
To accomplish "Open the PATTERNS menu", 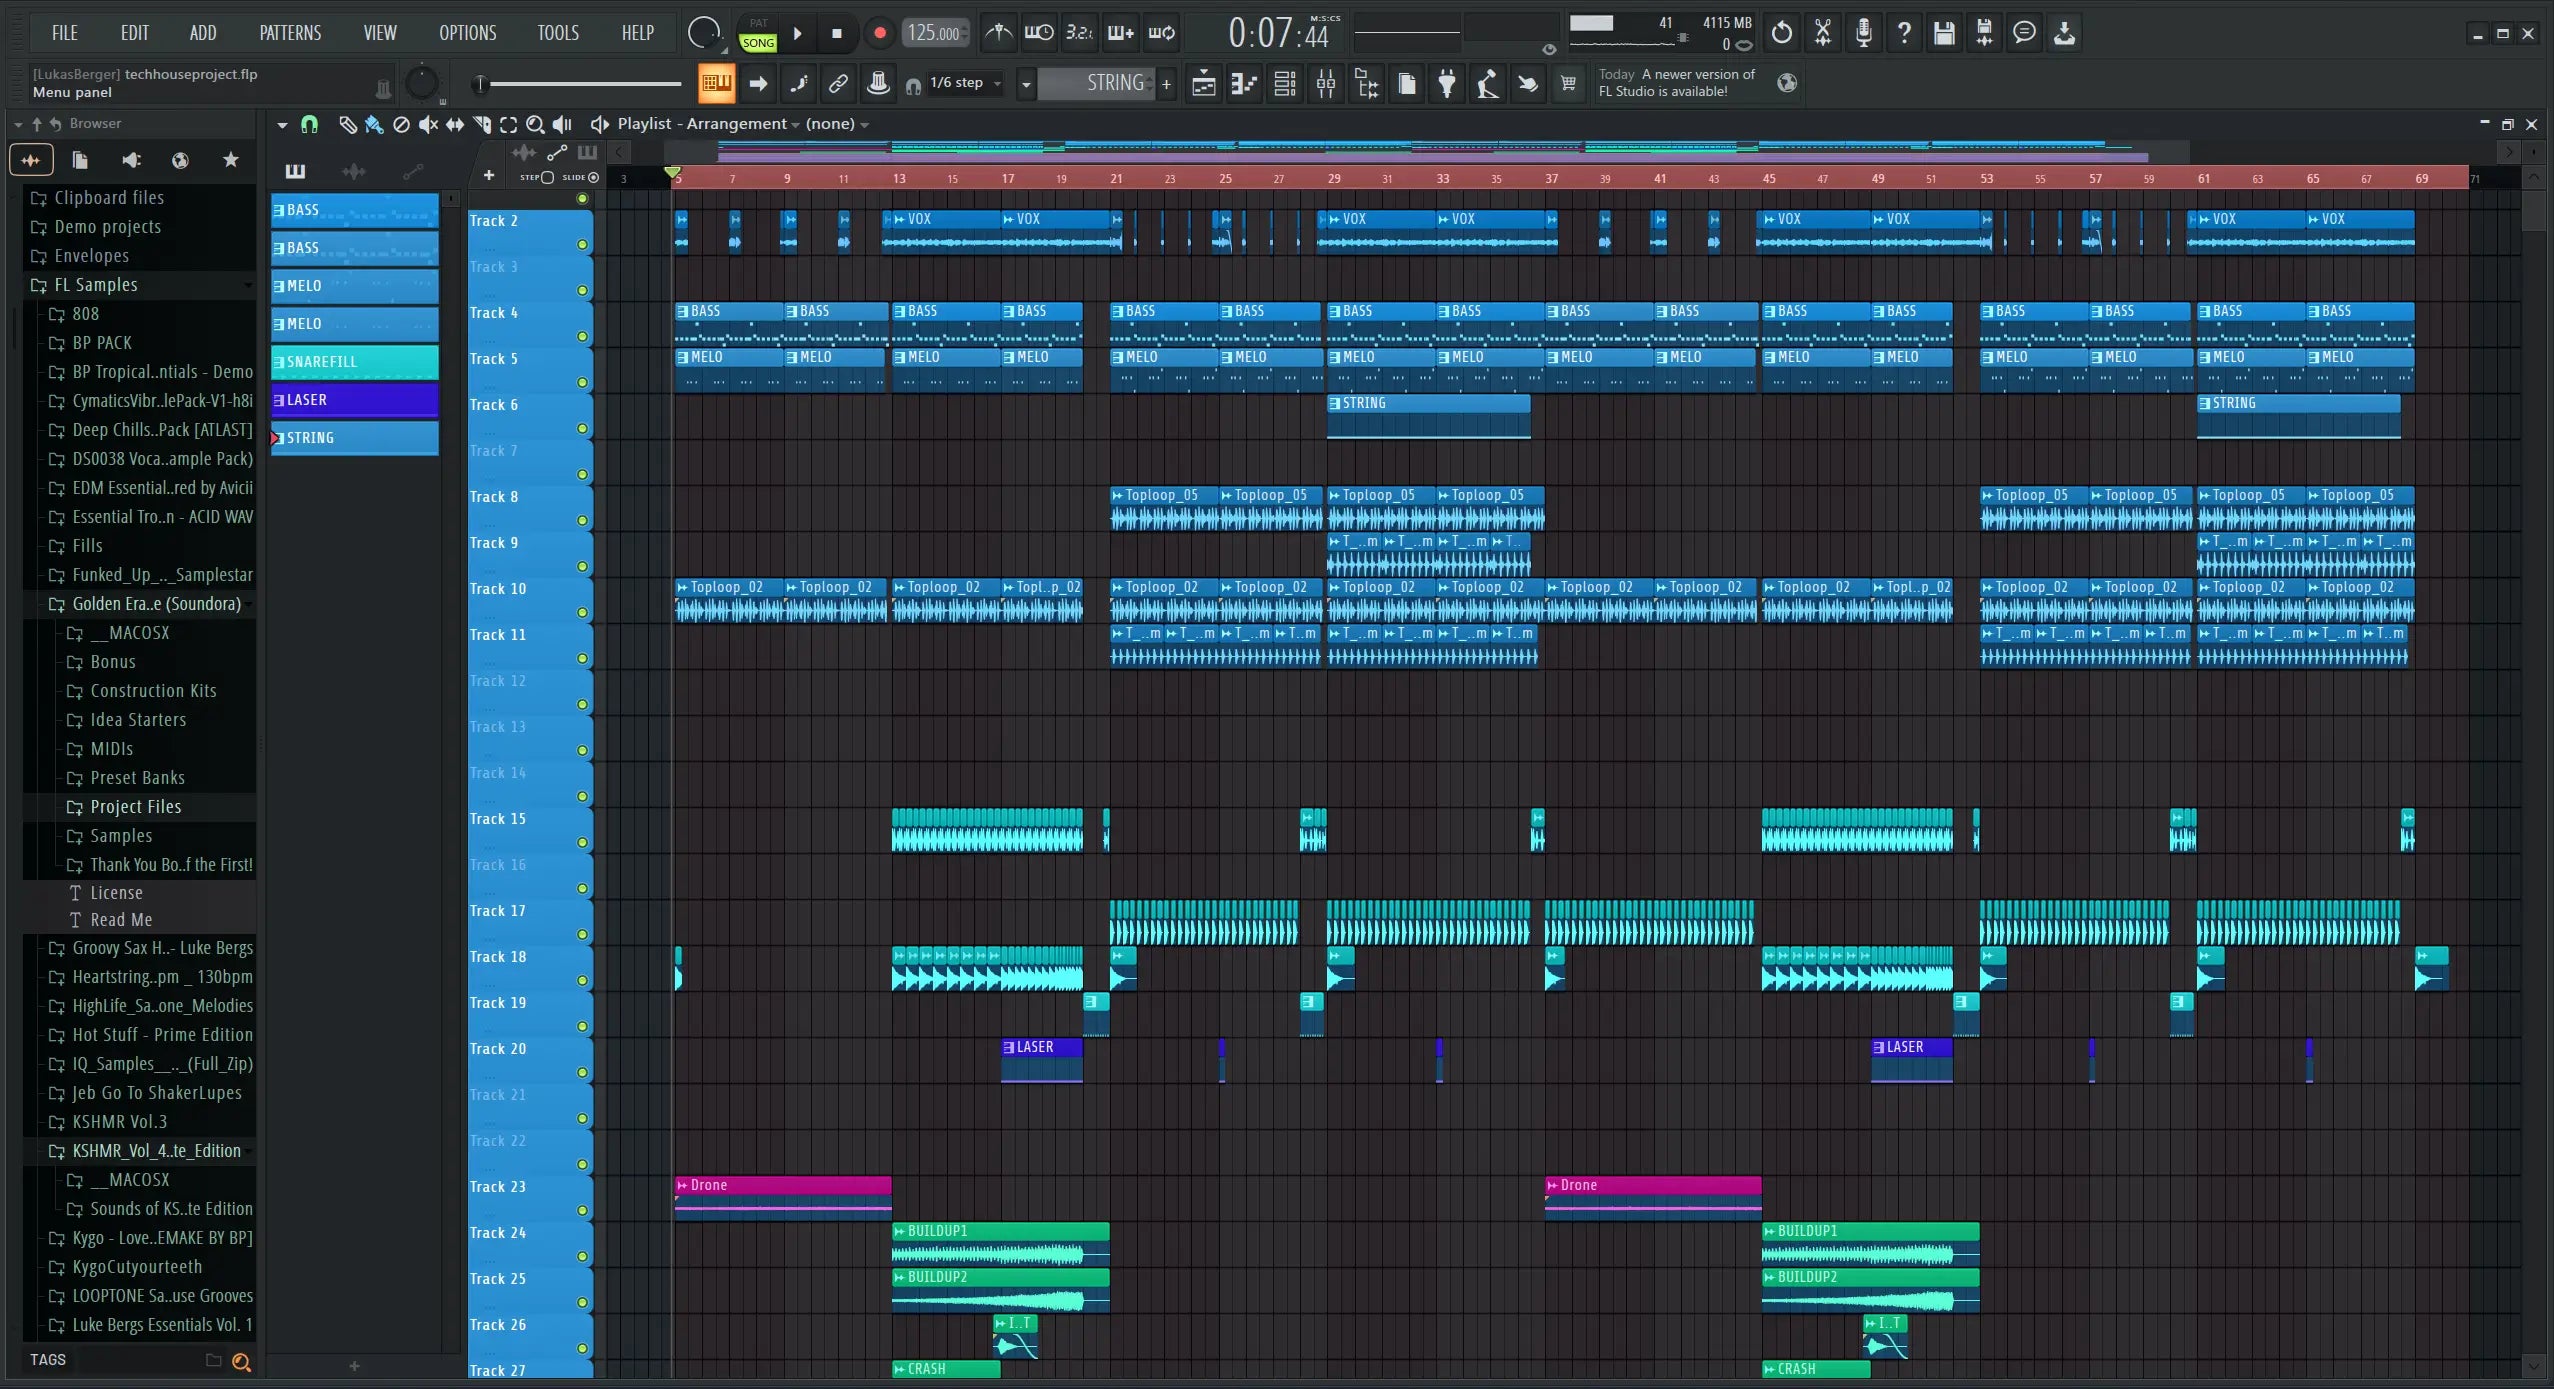I will pos(290,33).
